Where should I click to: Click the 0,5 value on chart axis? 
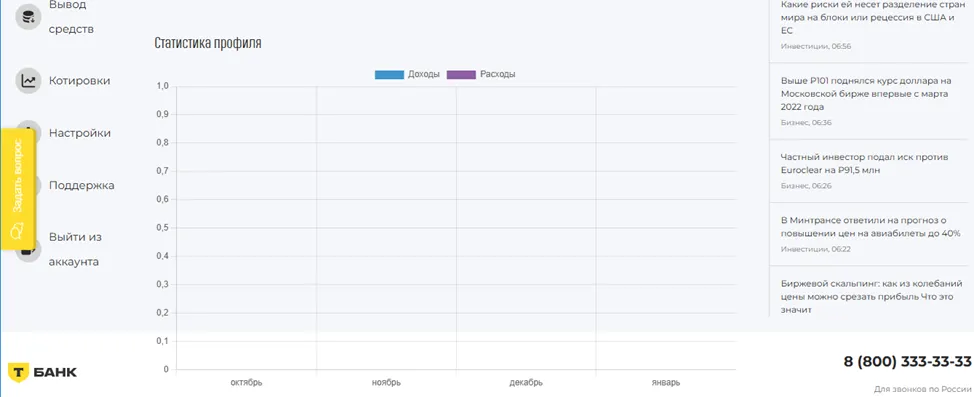(162, 228)
